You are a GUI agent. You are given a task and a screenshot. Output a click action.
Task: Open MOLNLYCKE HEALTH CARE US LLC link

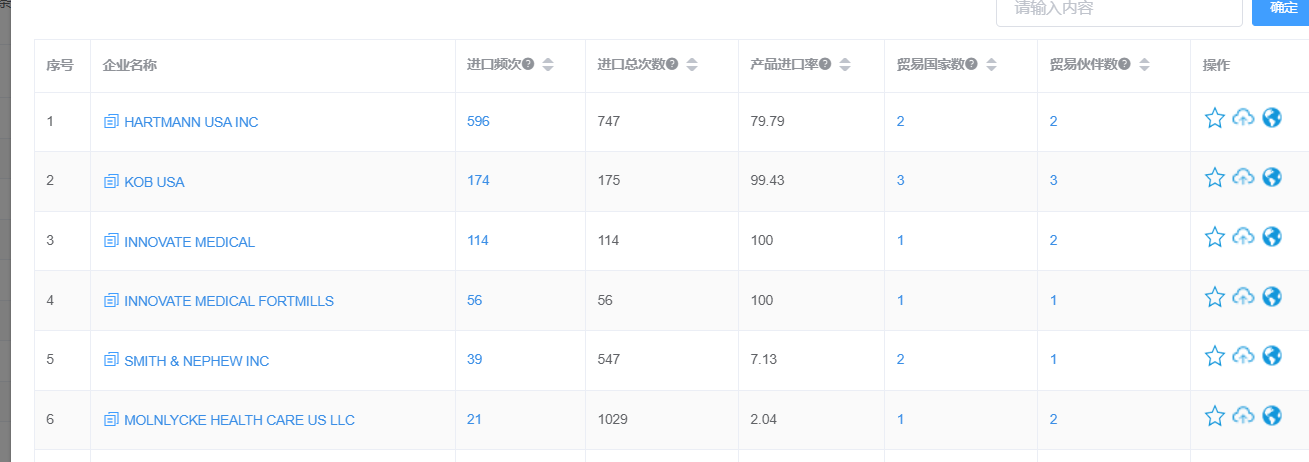[239, 420]
